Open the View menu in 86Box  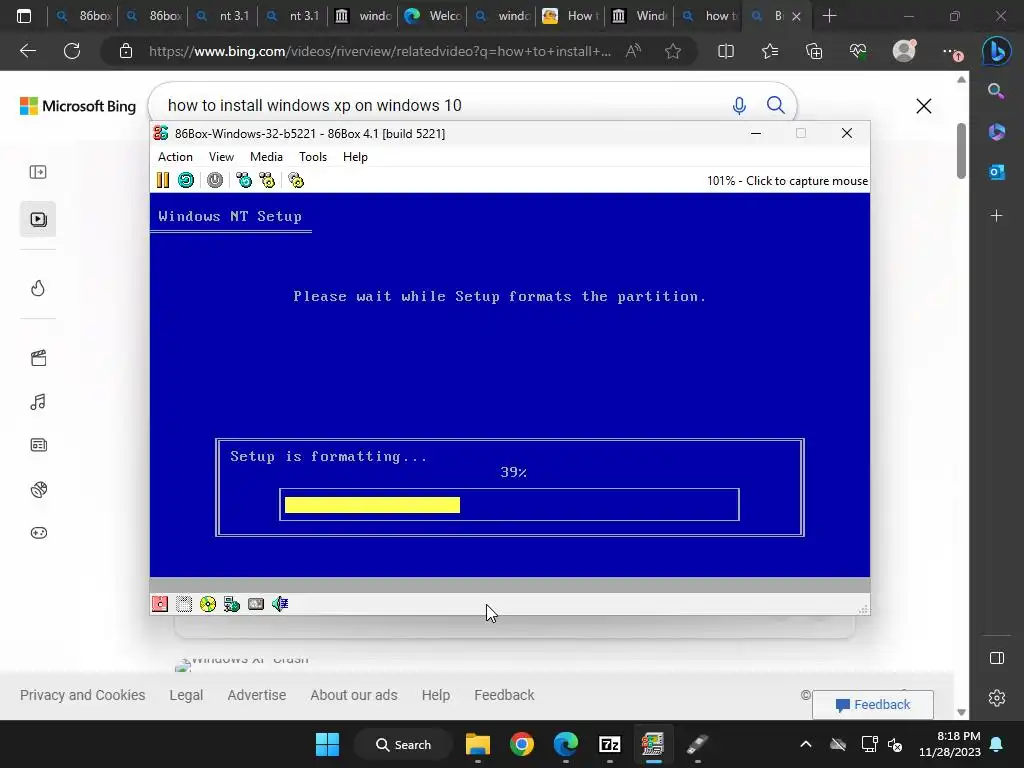221,157
